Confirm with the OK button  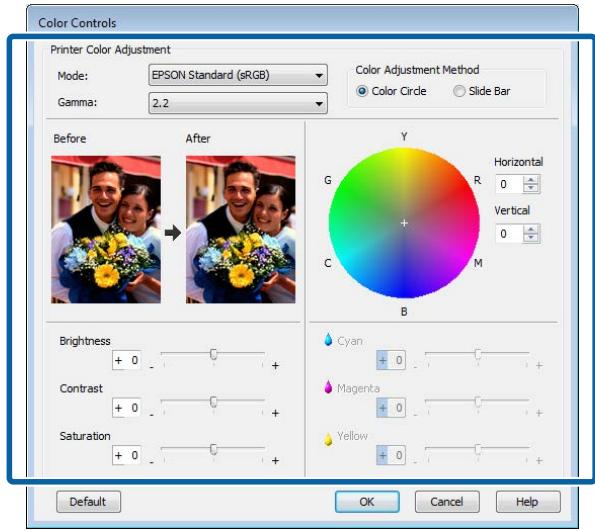[x=367, y=502]
